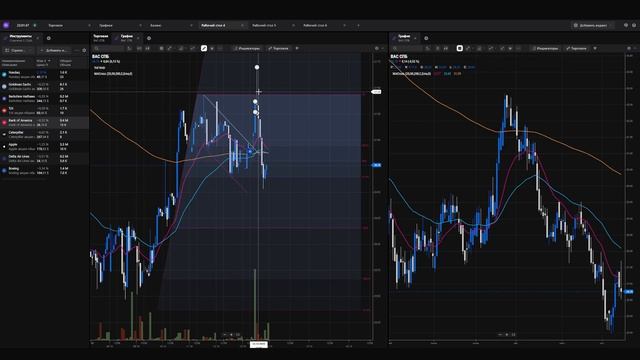Open Индикаторы in the left chart toolbar

pyautogui.click(x=247, y=48)
